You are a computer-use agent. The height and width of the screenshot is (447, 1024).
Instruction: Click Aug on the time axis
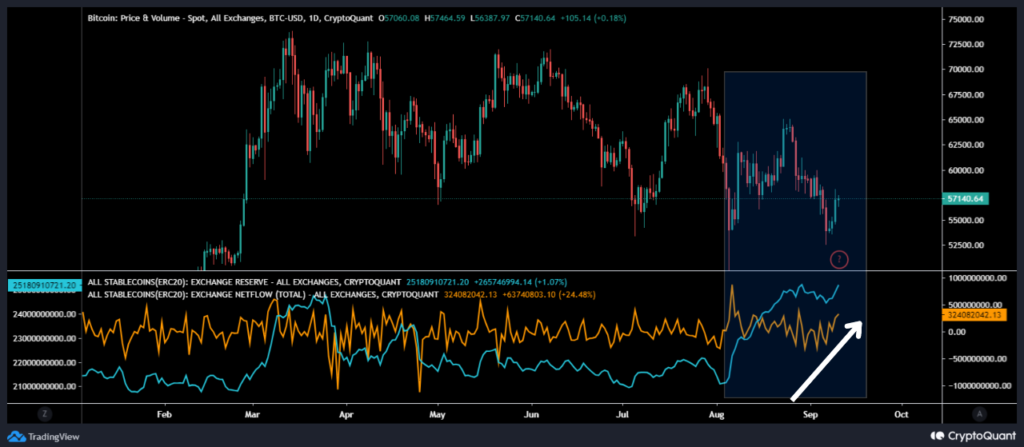point(717,414)
